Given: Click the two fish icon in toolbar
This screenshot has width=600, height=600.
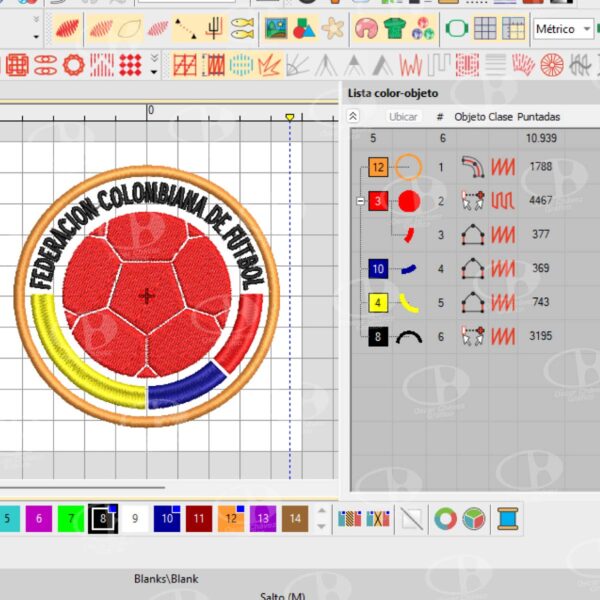Looking at the screenshot, I should point(242,28).
